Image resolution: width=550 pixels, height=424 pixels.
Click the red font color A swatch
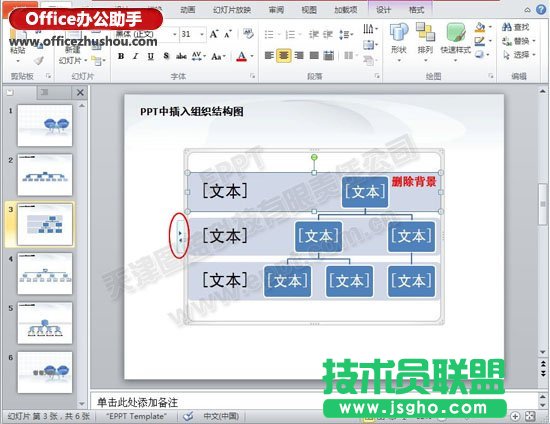(241, 56)
